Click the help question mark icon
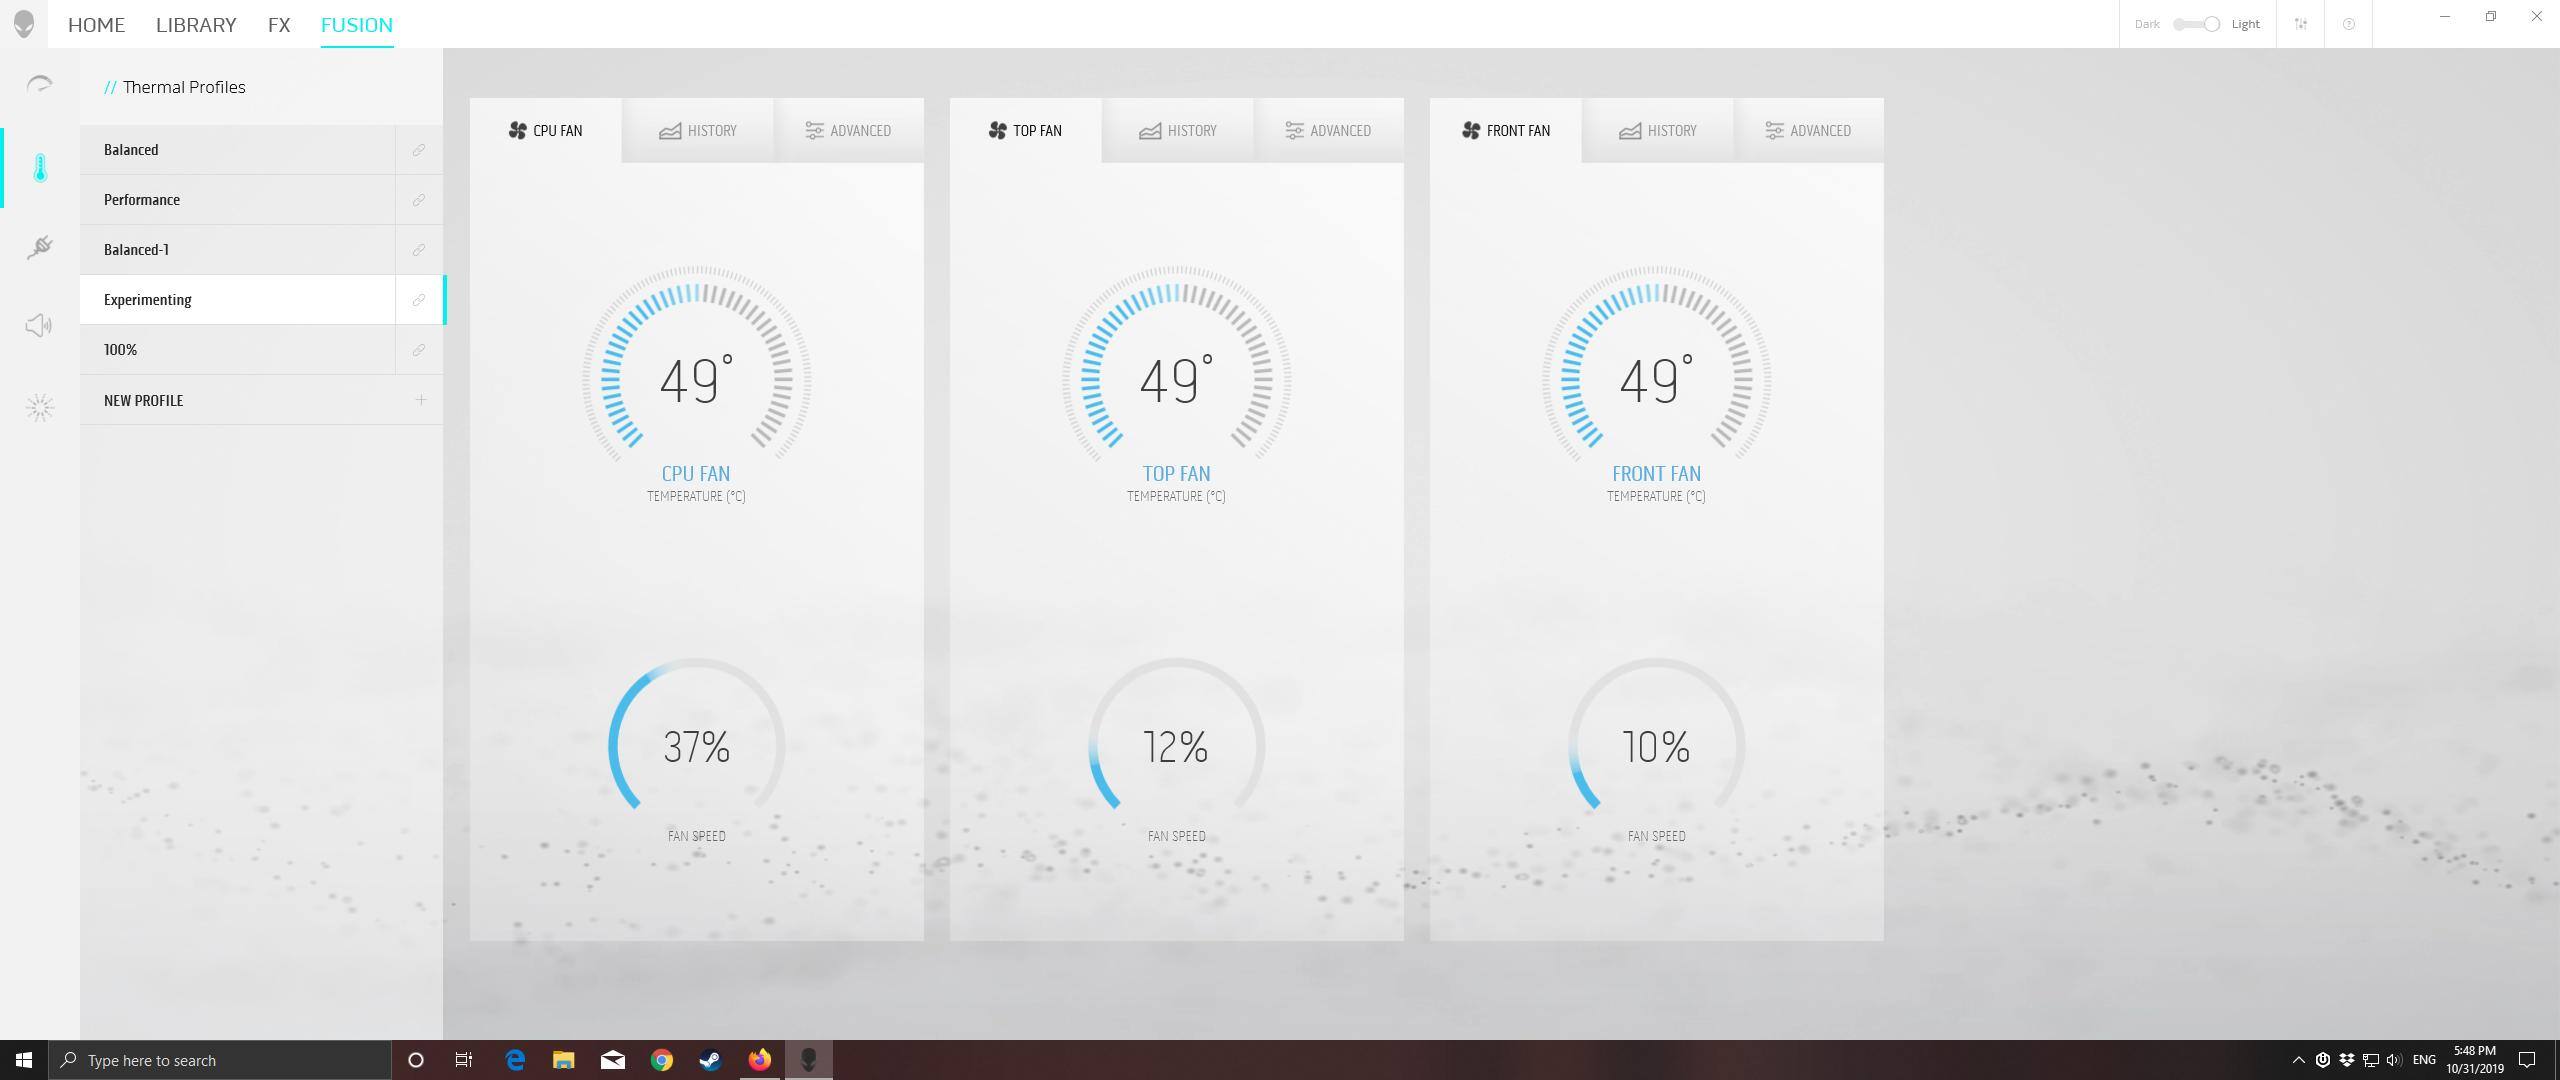The image size is (2560, 1080). tap(2349, 24)
